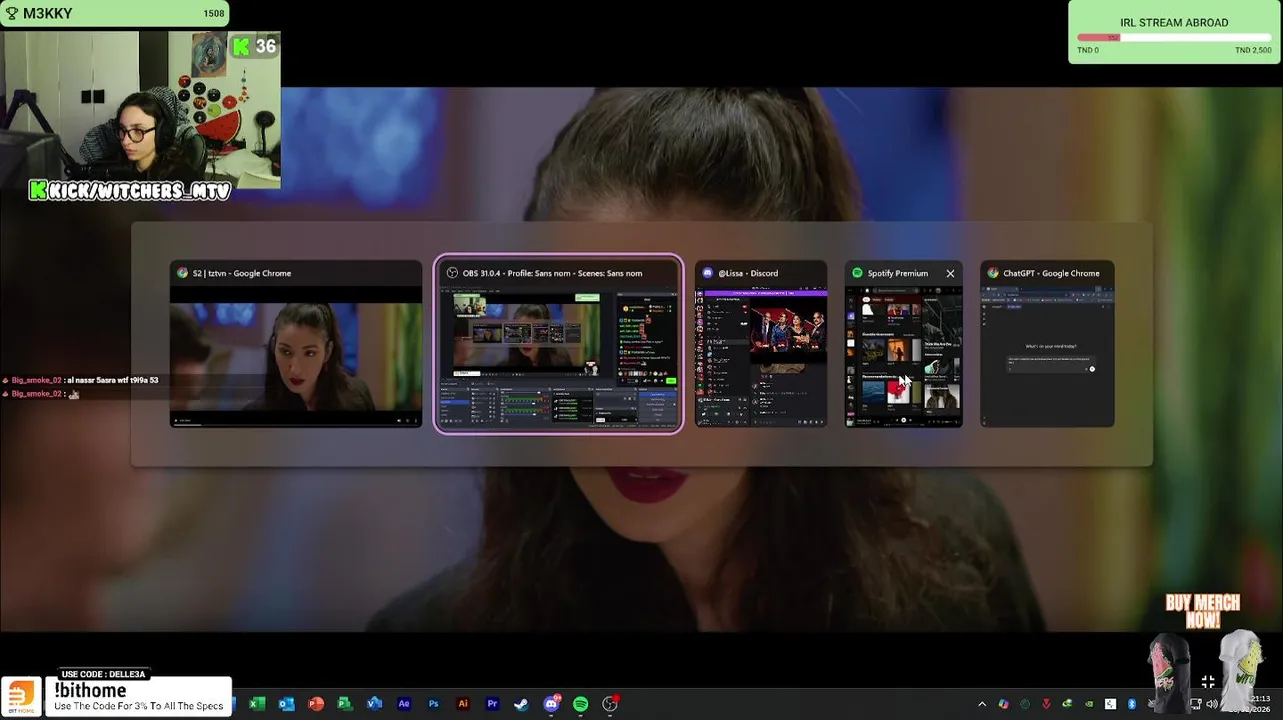The image size is (1283, 720).
Task: Select the OBS 31.0.4 window thumbnail
Action: pyautogui.click(x=559, y=344)
